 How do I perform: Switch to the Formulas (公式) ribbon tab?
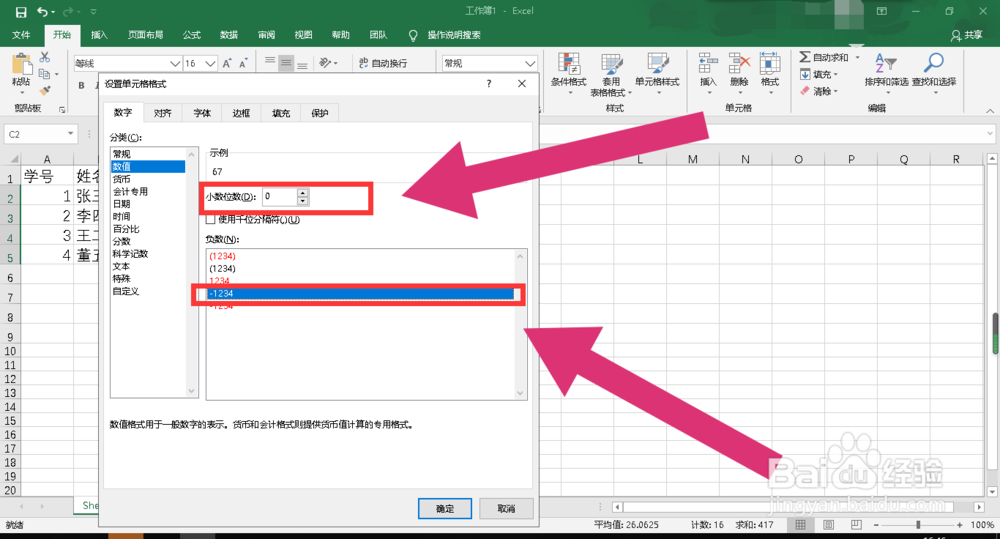191,35
